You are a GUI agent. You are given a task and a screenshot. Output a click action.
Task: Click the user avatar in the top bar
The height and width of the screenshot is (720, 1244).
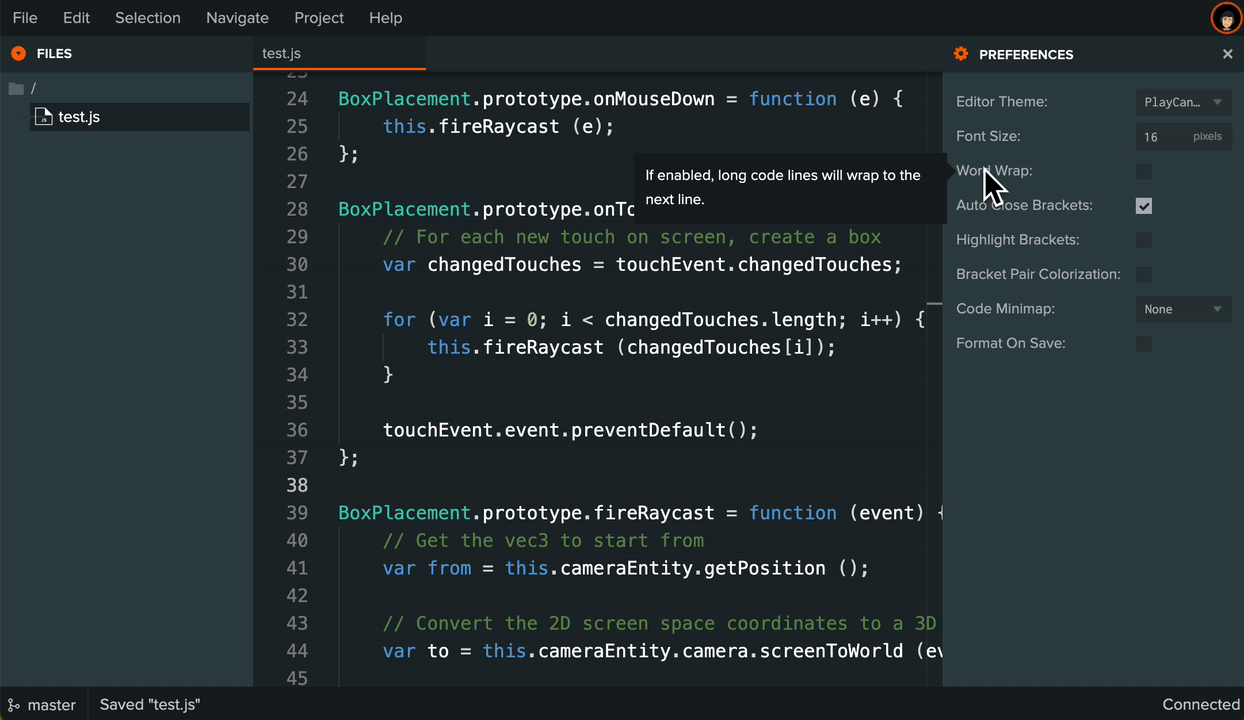[x=1226, y=17]
